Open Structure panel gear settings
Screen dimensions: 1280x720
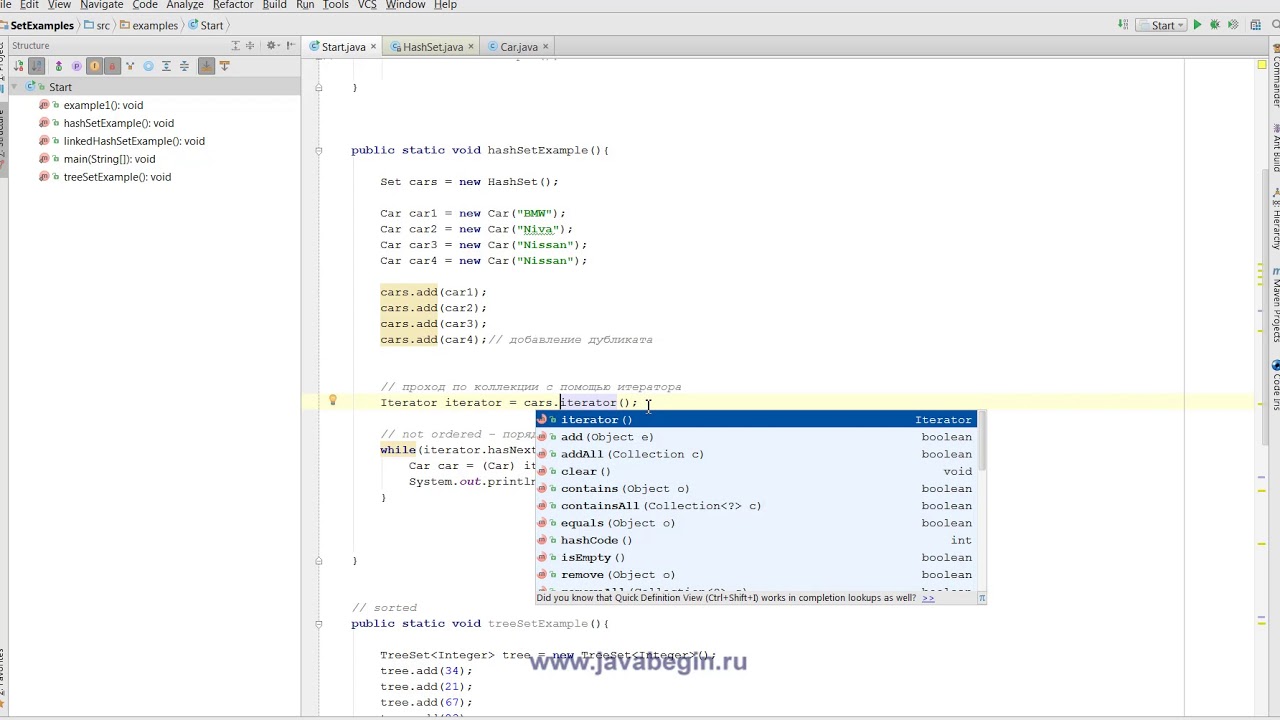(272, 45)
